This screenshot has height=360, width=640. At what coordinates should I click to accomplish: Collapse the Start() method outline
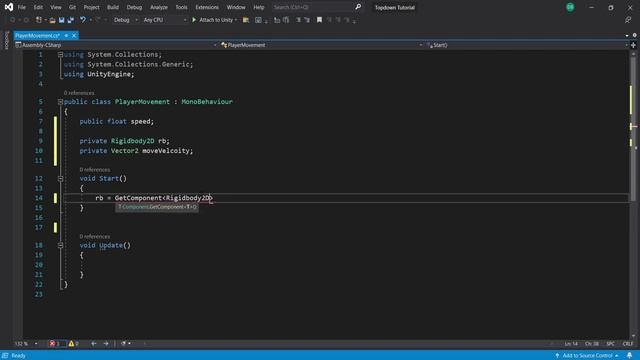tap(60, 178)
